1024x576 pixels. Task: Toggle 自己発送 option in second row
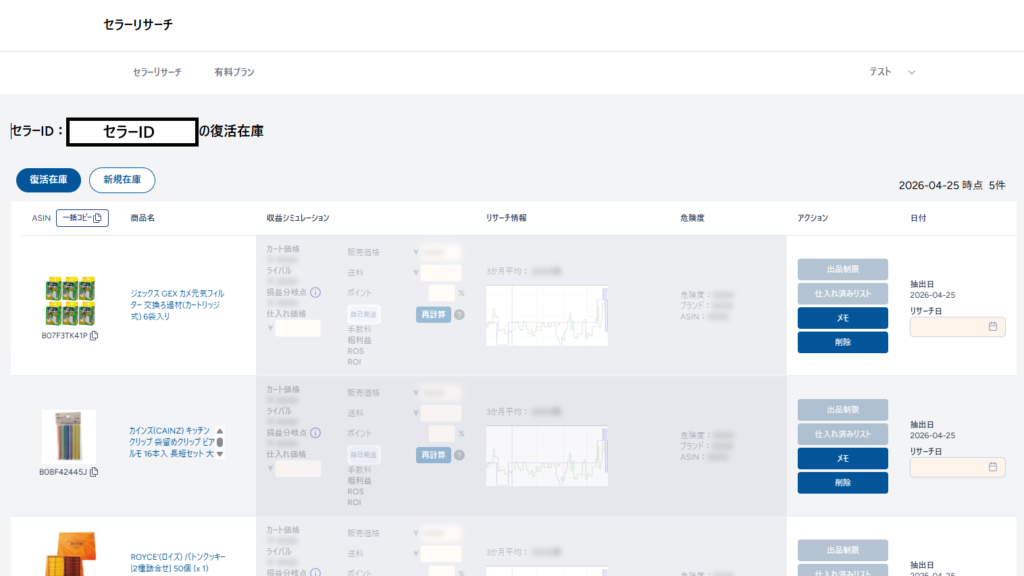tap(364, 455)
